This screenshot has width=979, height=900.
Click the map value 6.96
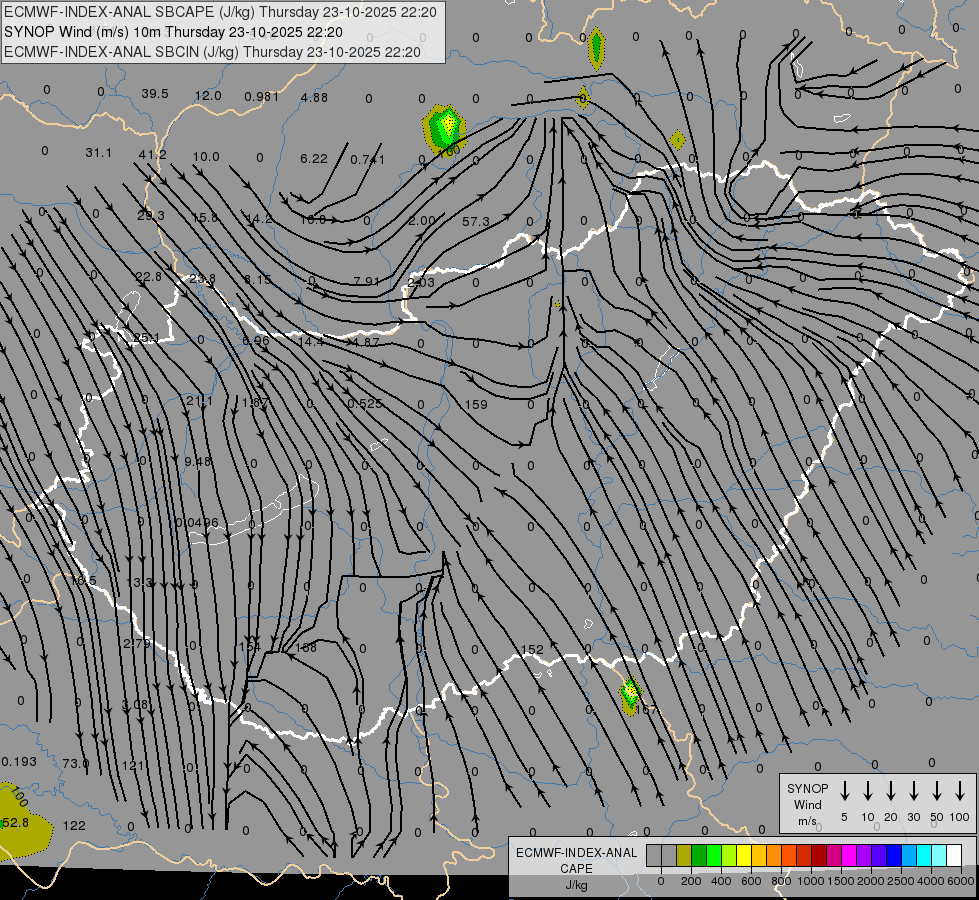(256, 340)
